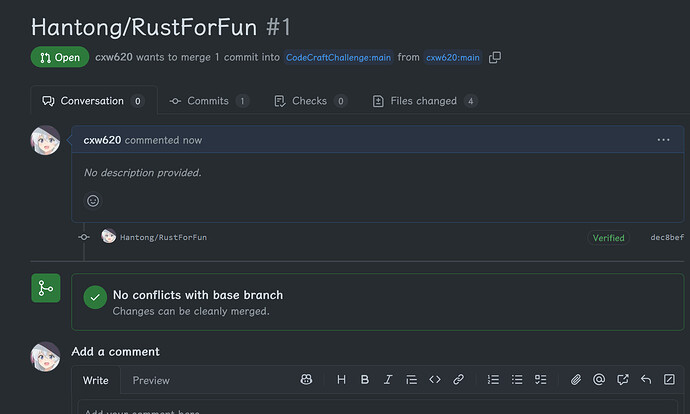Insert a code snippet with the code icon
Viewport: 690px width, 414px height.
(x=435, y=380)
